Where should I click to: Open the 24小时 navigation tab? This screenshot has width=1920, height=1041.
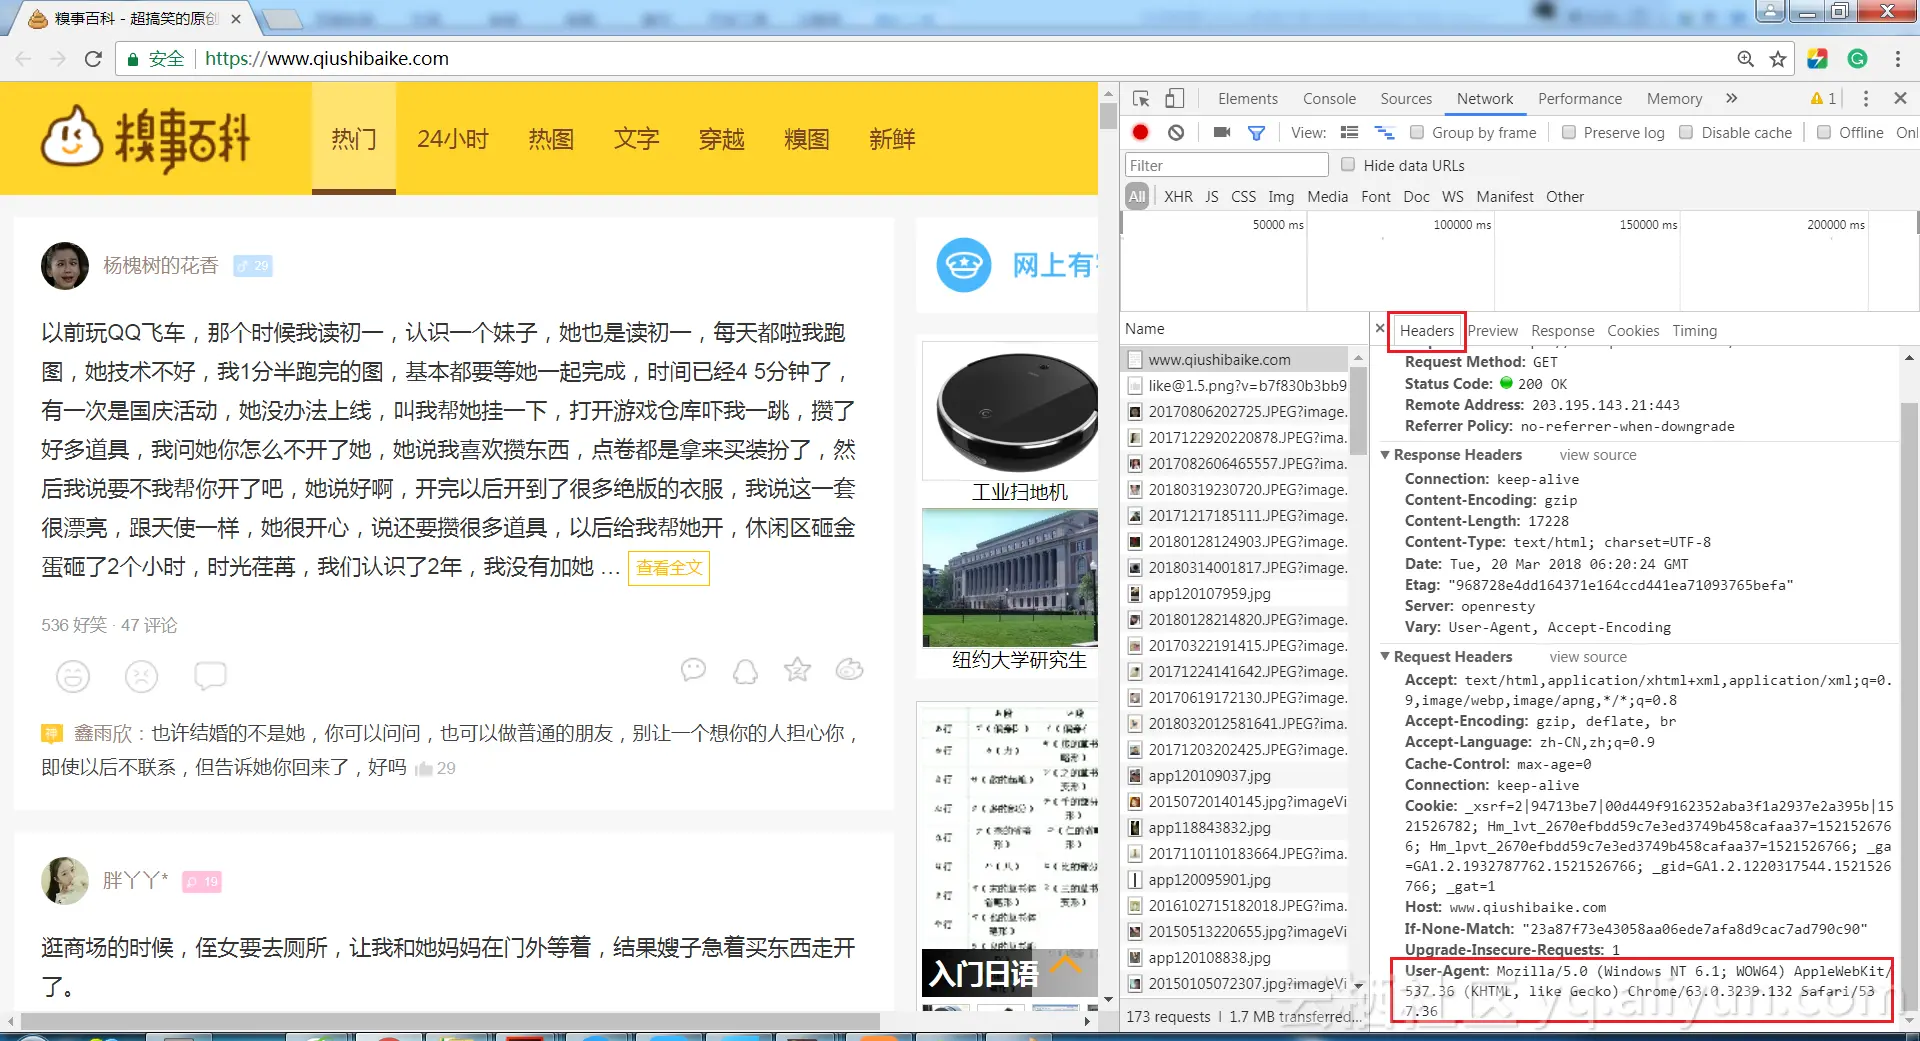coord(453,139)
